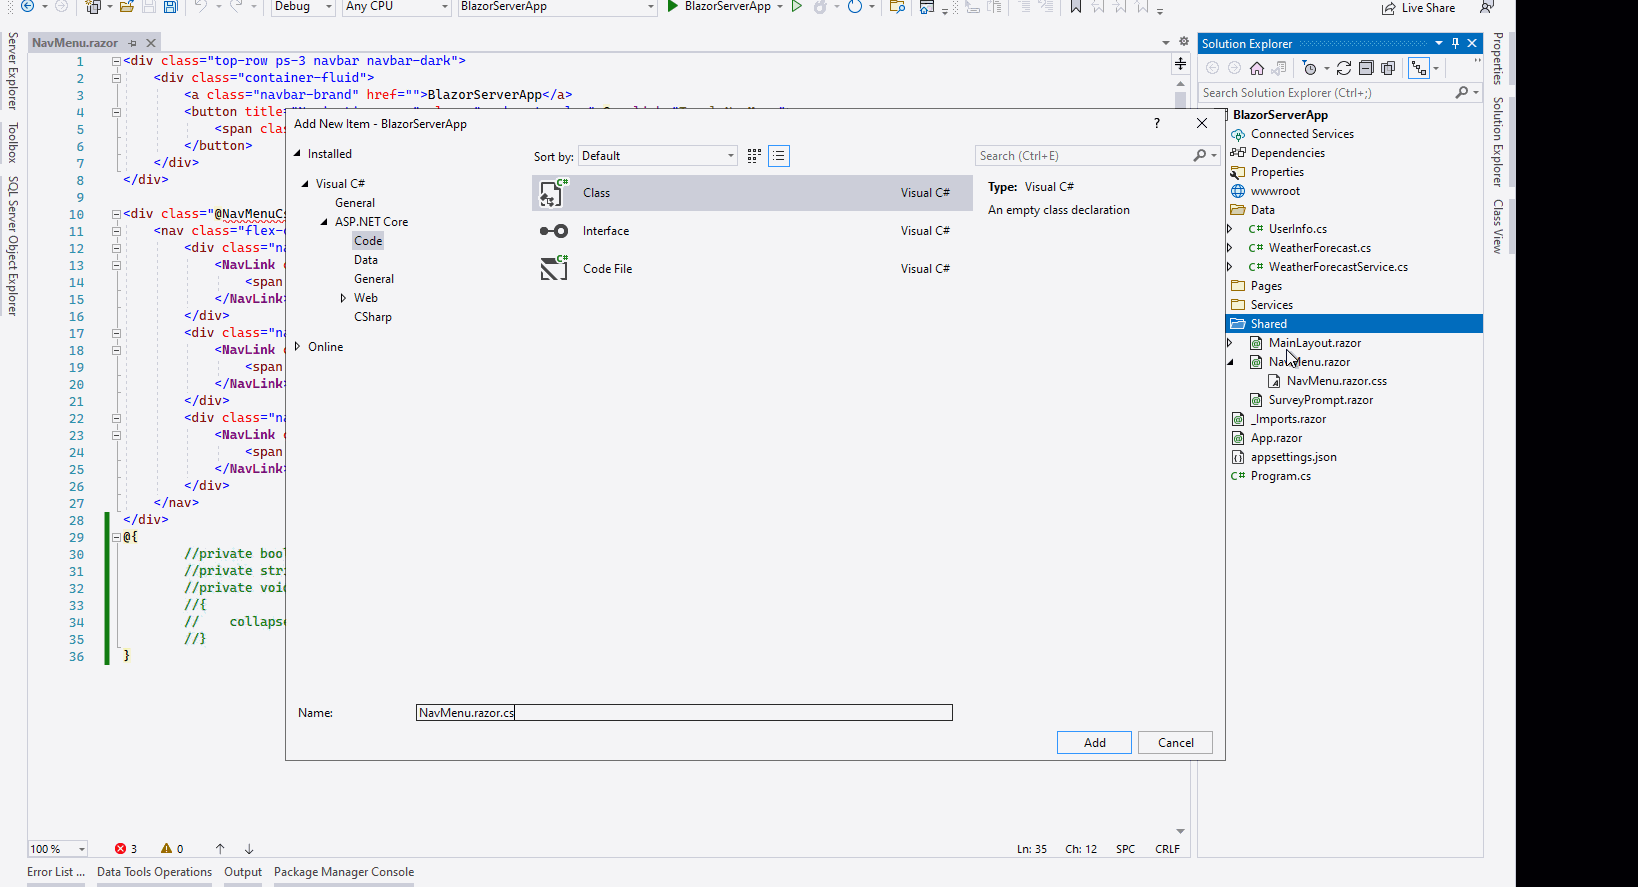Screen dimensions: 1638x887
Task: Open the Error List tab
Action: click(56, 872)
